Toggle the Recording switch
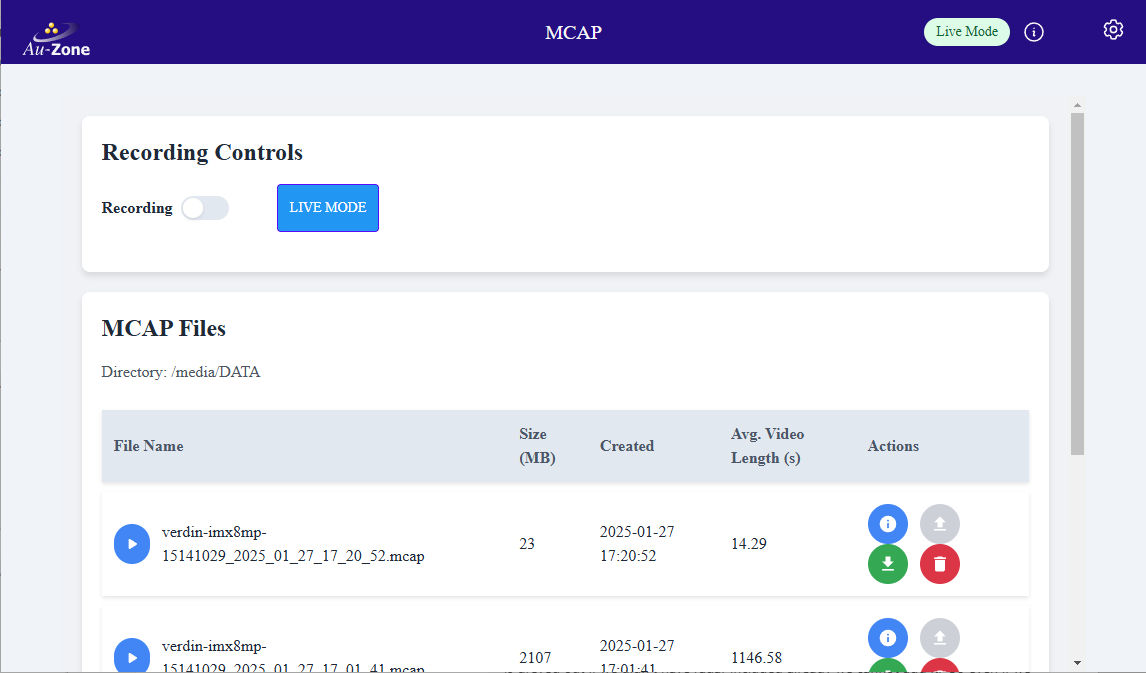The height and width of the screenshot is (673, 1146). pyautogui.click(x=205, y=208)
